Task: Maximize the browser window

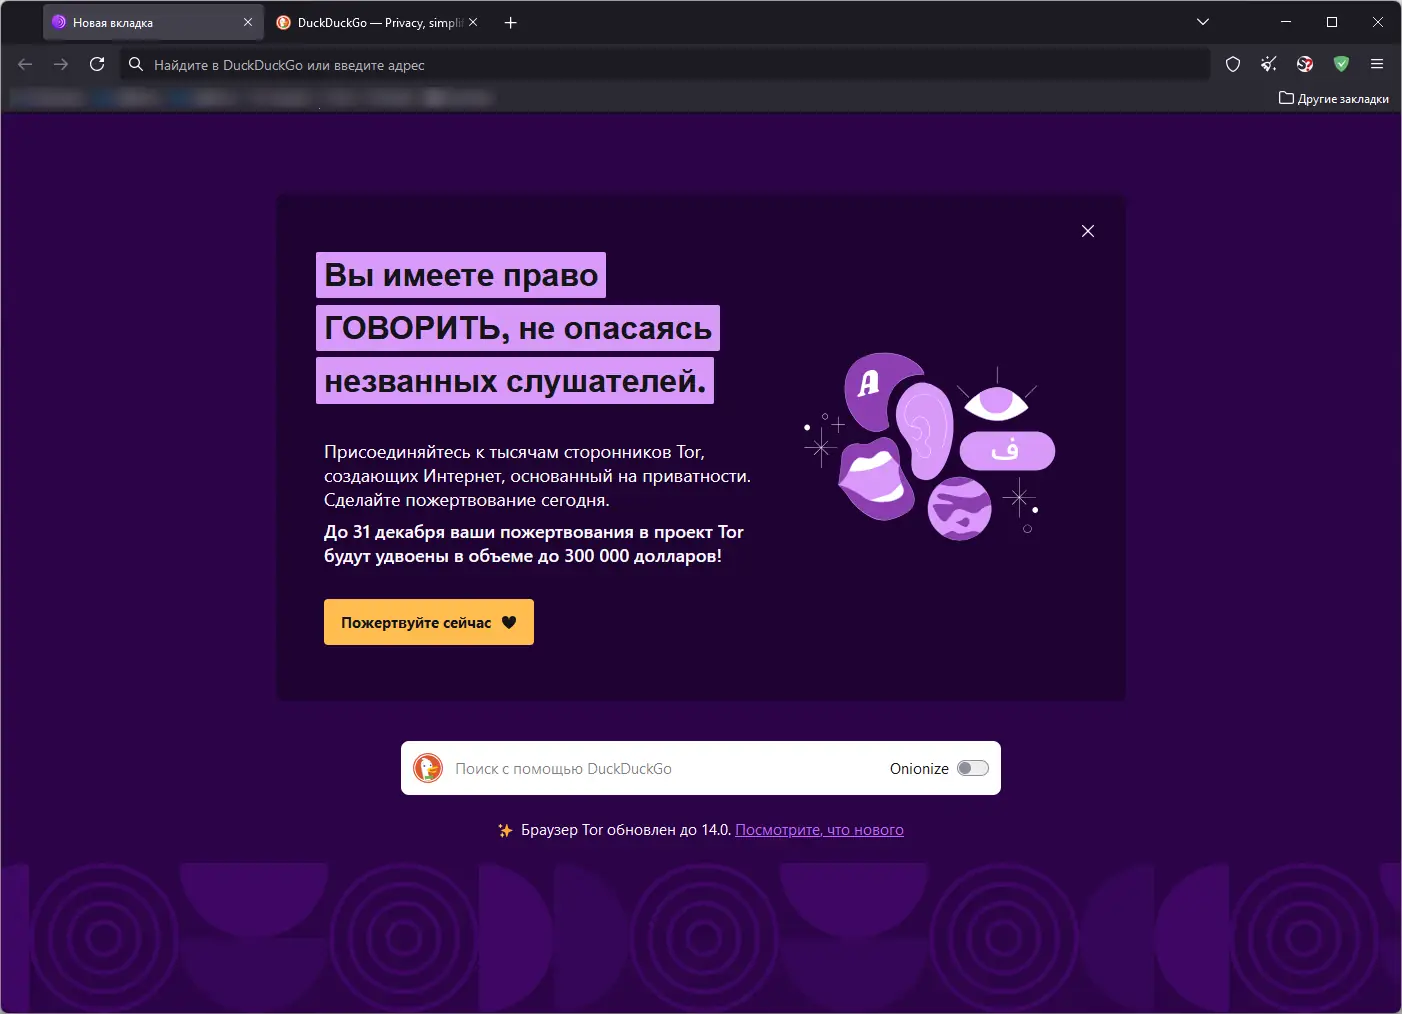Action: coord(1332,22)
